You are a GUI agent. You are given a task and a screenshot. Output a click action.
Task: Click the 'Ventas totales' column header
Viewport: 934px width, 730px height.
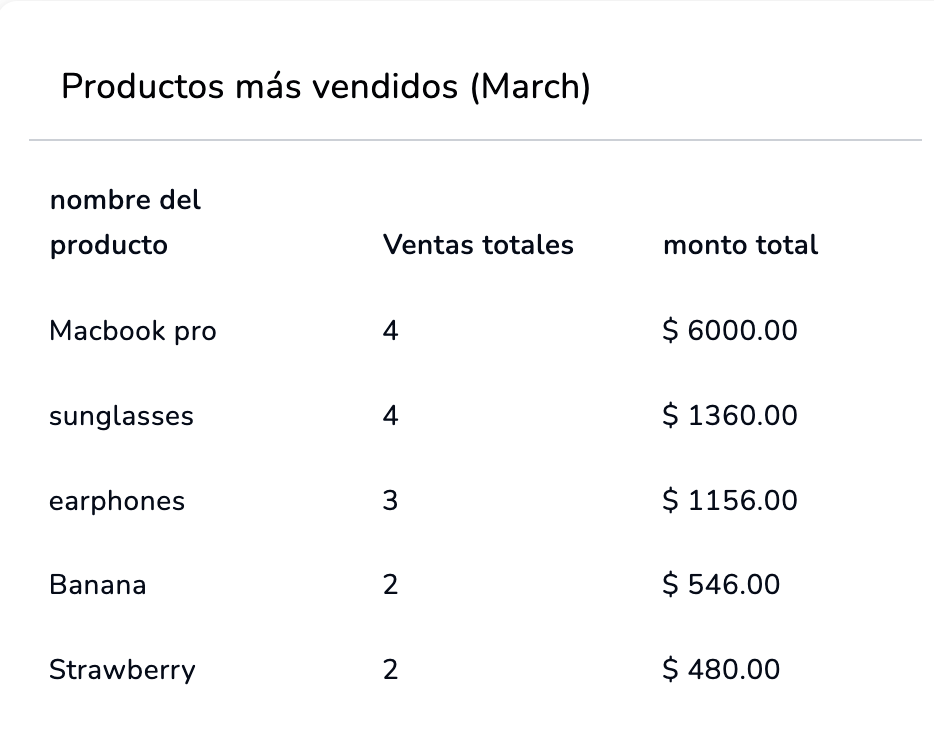[478, 245]
